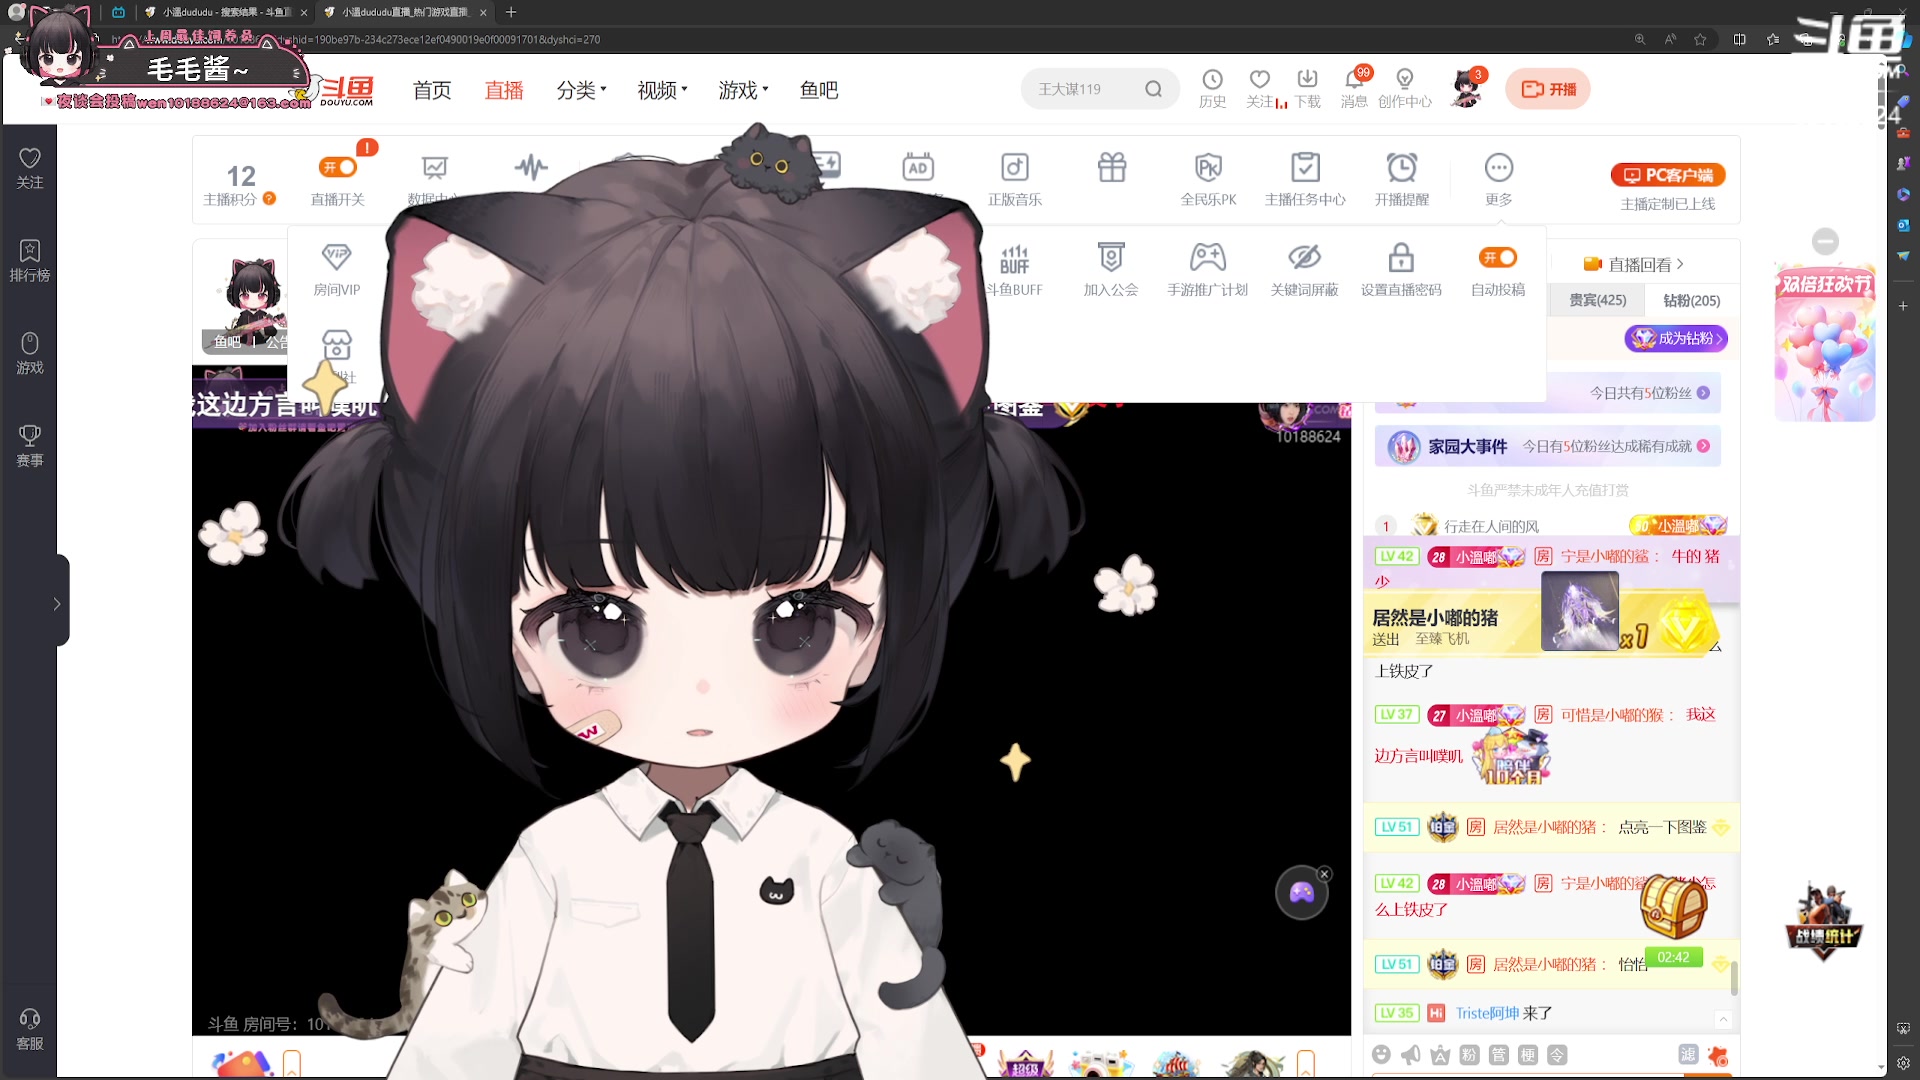Switch to the 贵宾(425) tab
Image resolution: width=1920 pixels, height=1080 pixels.
pyautogui.click(x=1597, y=300)
